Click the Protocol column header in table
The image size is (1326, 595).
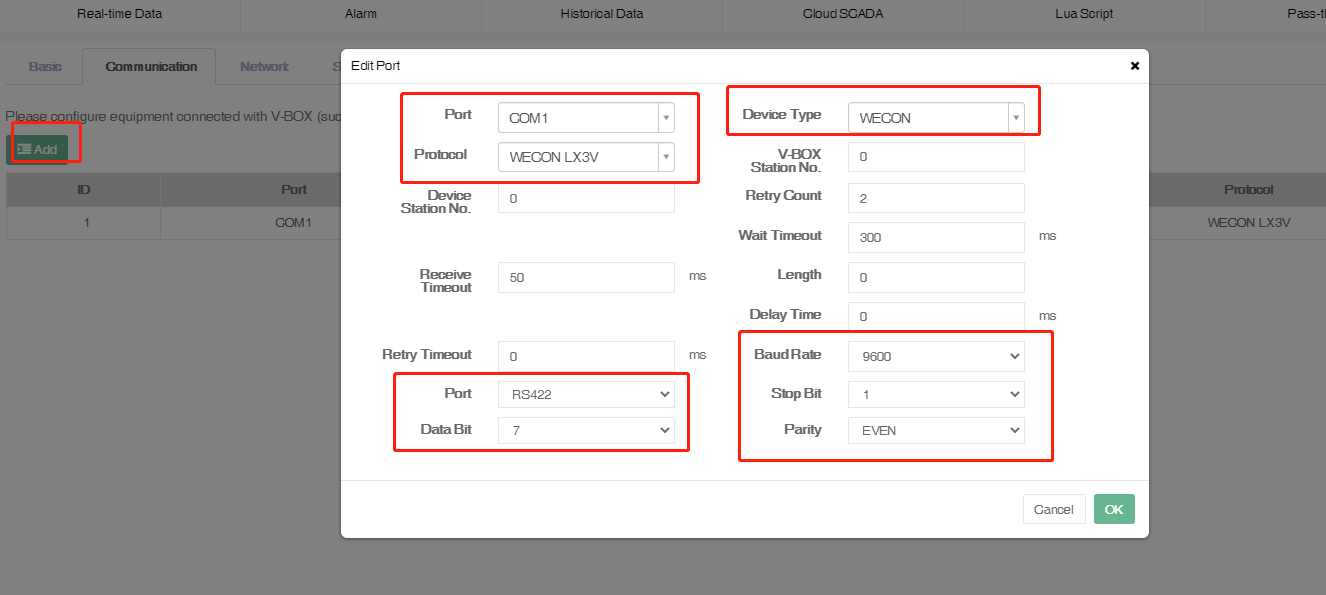[1249, 189]
